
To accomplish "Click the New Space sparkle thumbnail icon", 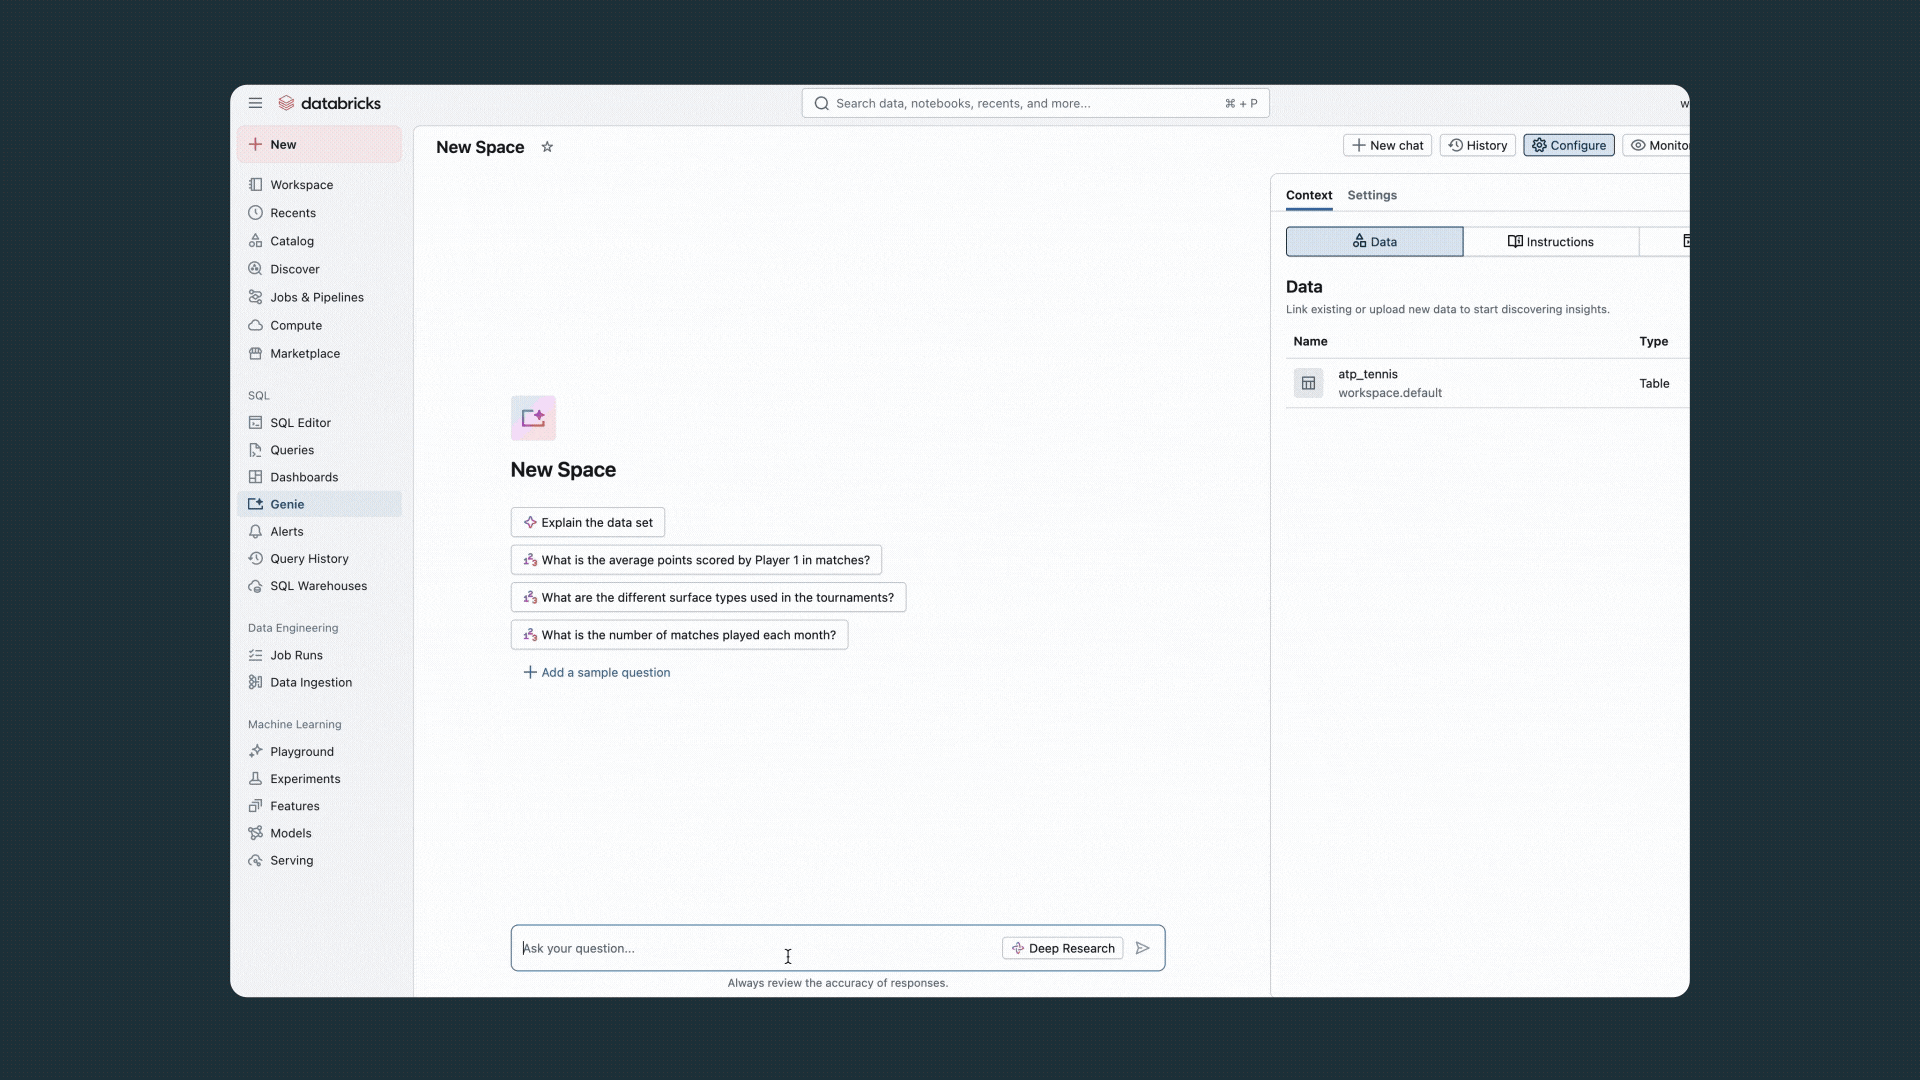I will click(x=533, y=418).
